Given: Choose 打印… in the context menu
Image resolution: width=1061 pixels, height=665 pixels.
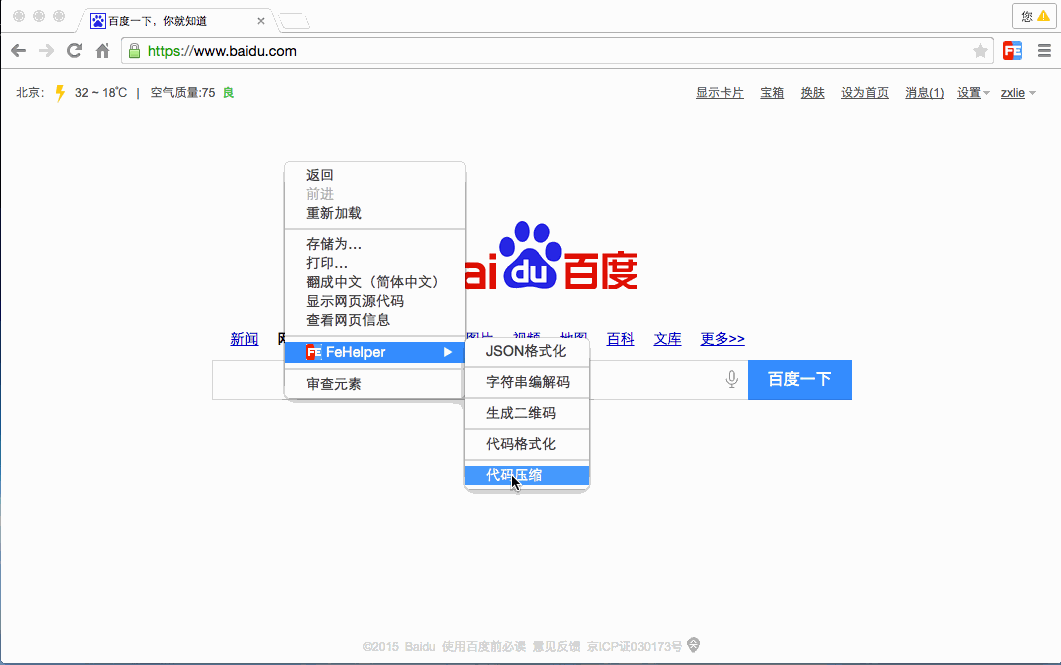Looking at the screenshot, I should coord(375,263).
